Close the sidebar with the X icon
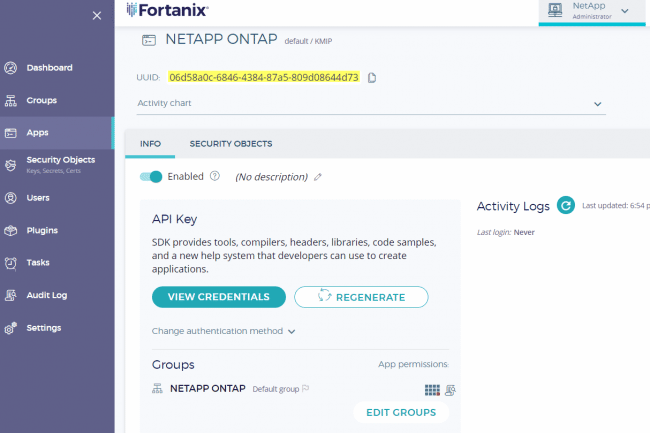 97,16
